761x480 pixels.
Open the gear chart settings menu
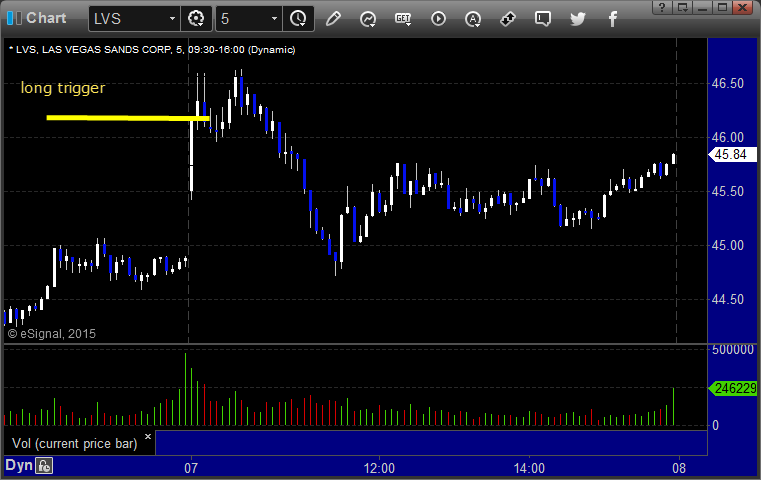coord(196,19)
